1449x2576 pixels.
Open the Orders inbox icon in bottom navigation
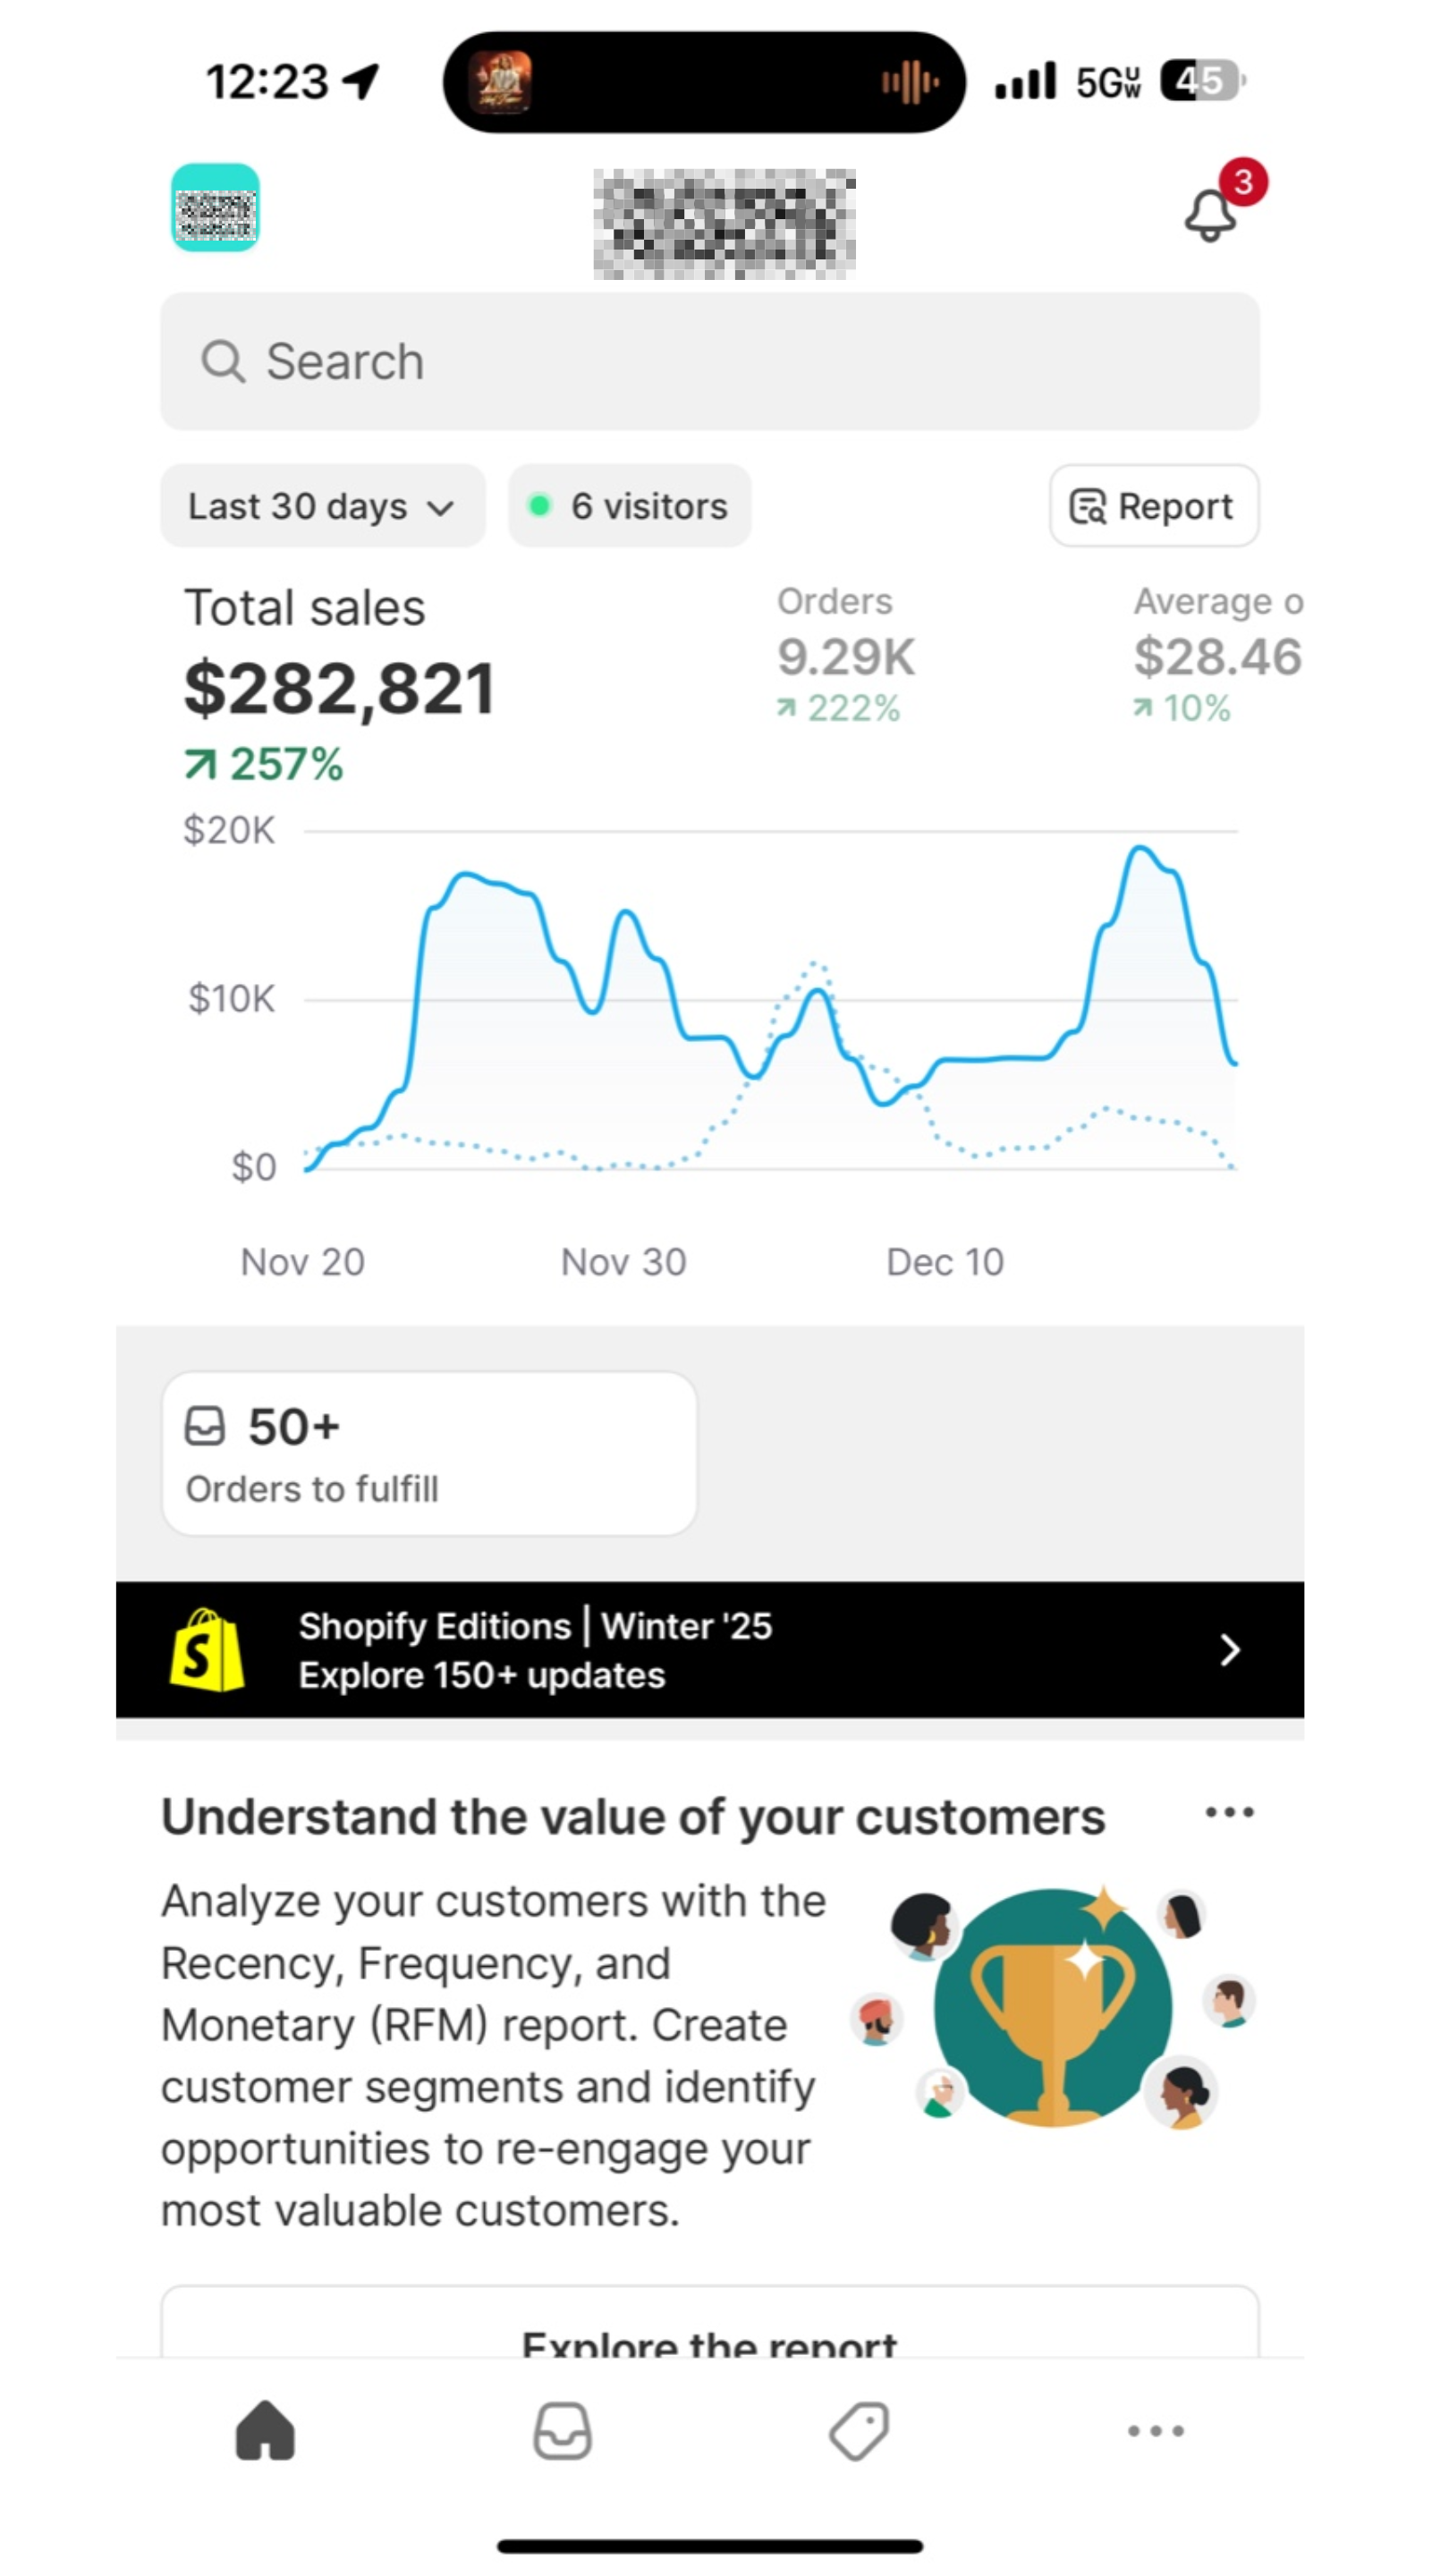[x=562, y=2432]
